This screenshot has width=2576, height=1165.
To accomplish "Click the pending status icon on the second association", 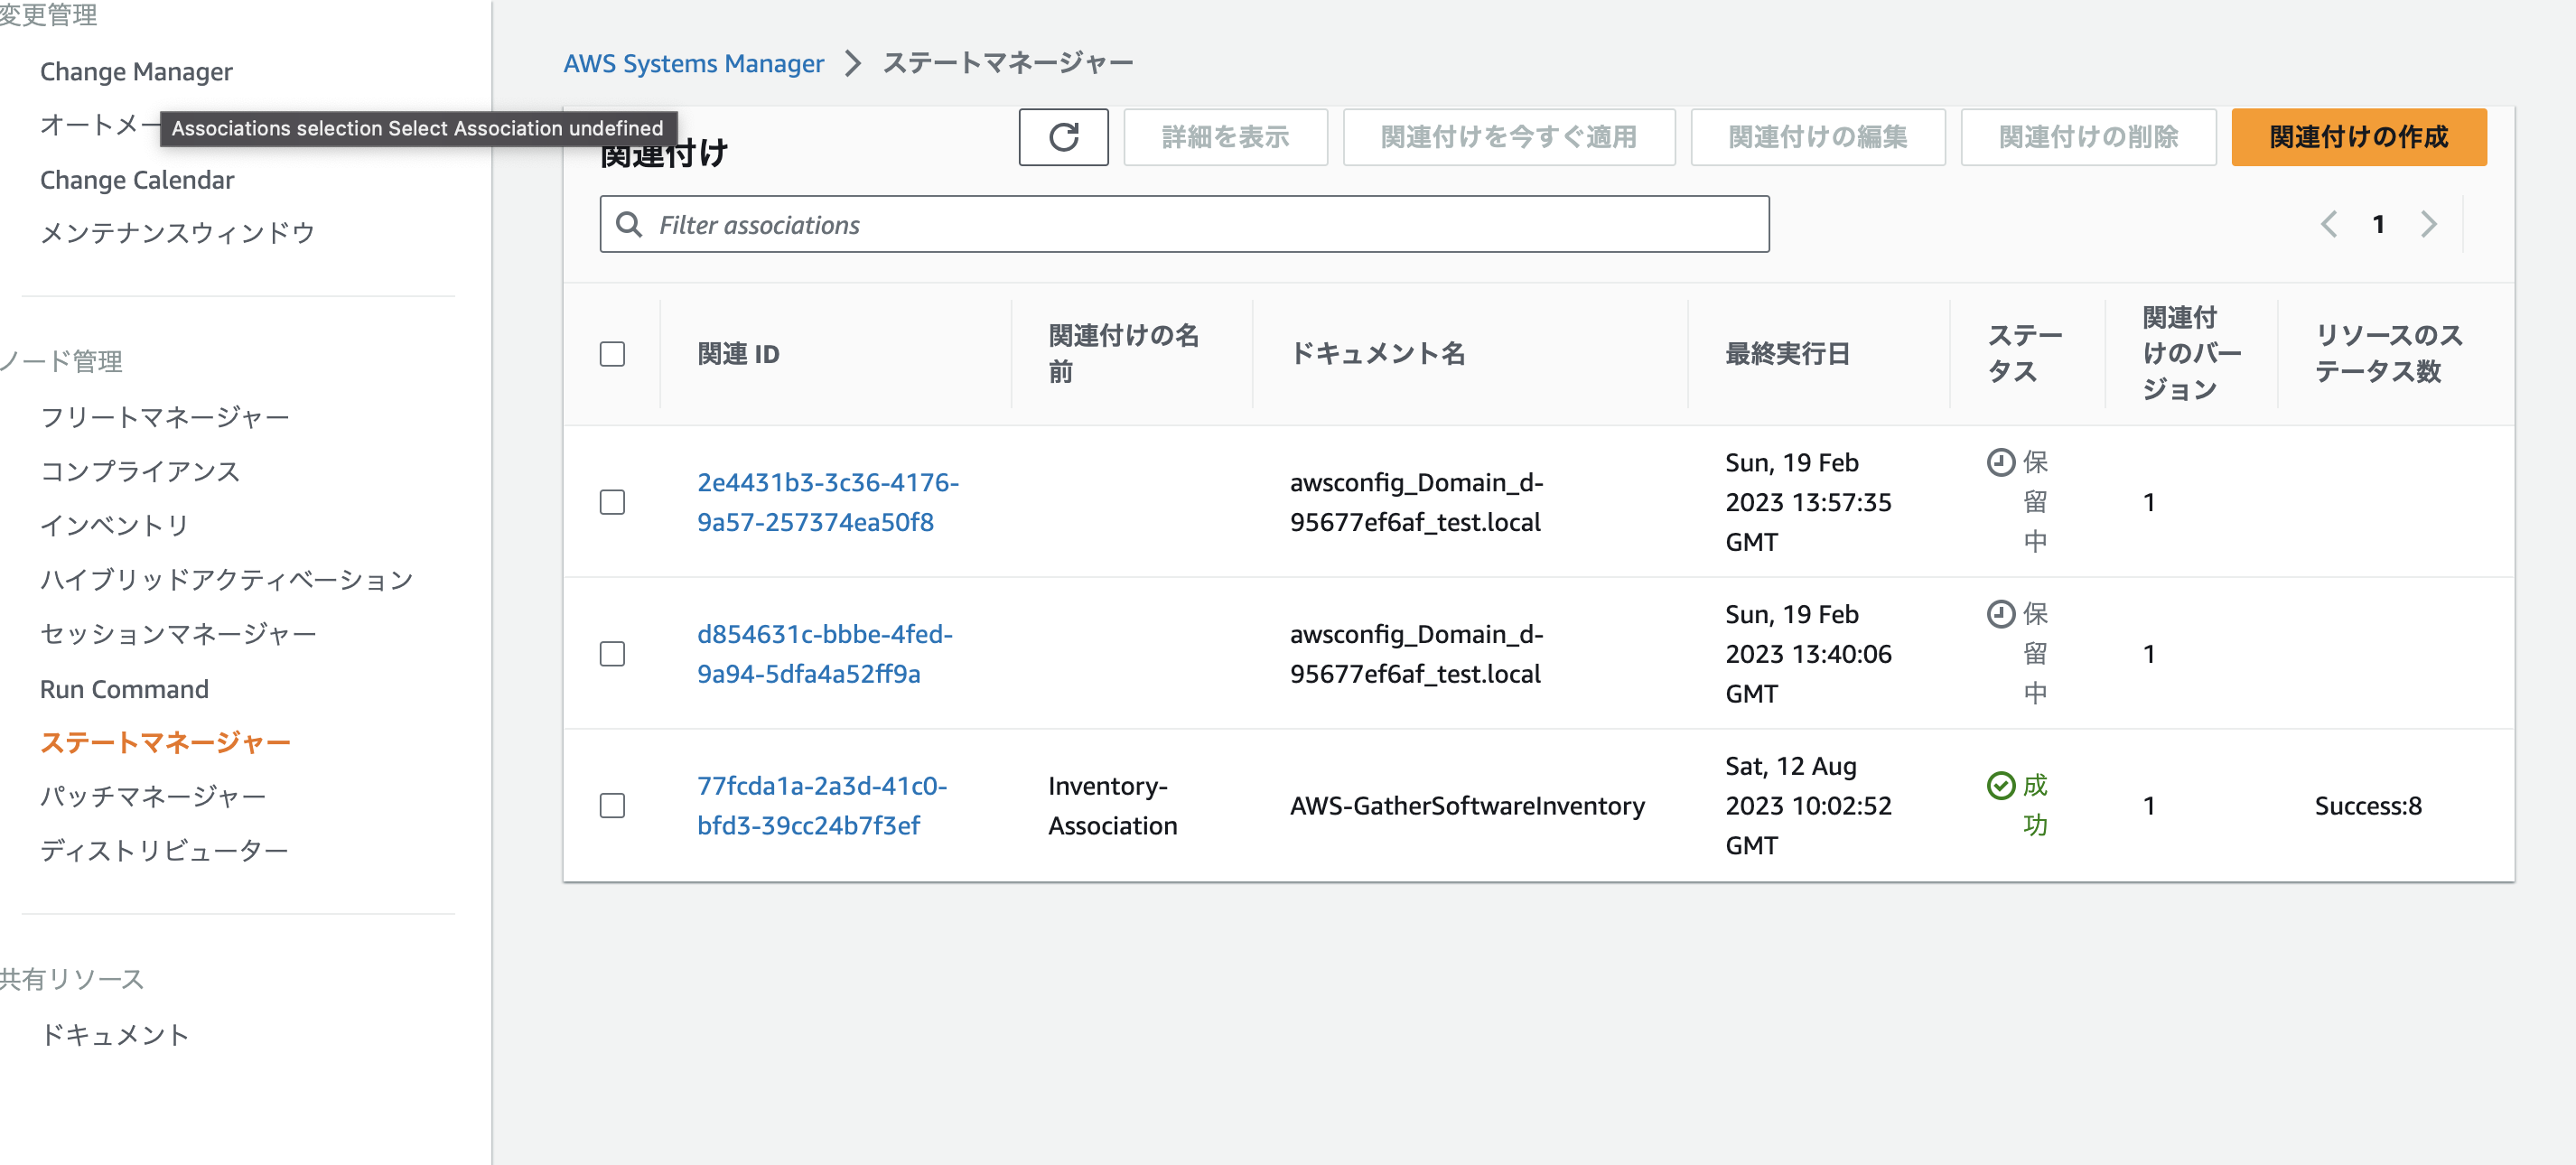I will 2000,614.
